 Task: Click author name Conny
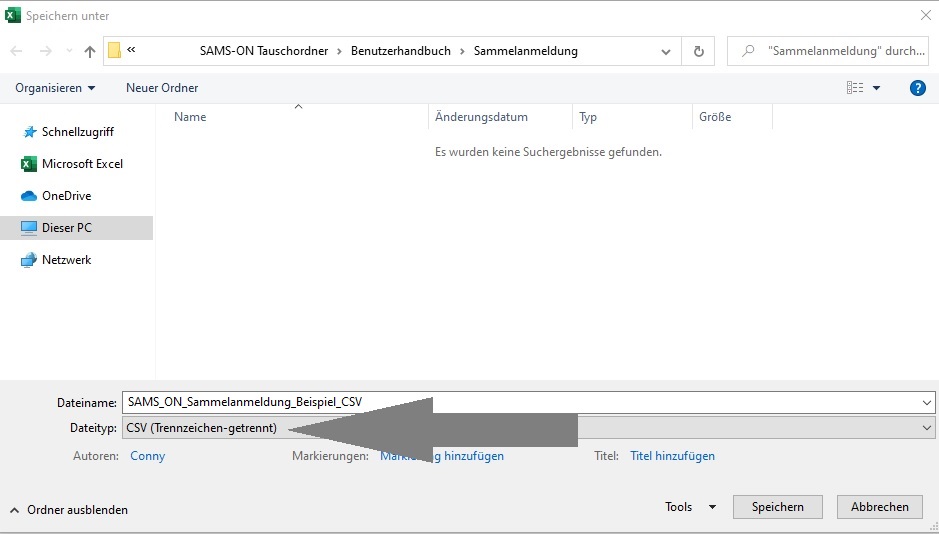147,456
